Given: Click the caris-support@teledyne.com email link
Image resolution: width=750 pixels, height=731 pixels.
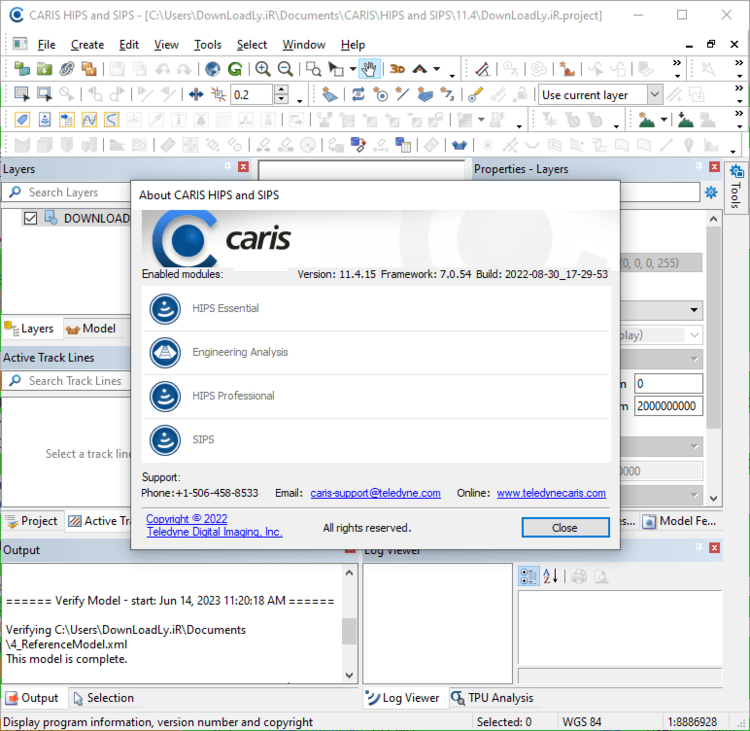Looking at the screenshot, I should click(375, 493).
